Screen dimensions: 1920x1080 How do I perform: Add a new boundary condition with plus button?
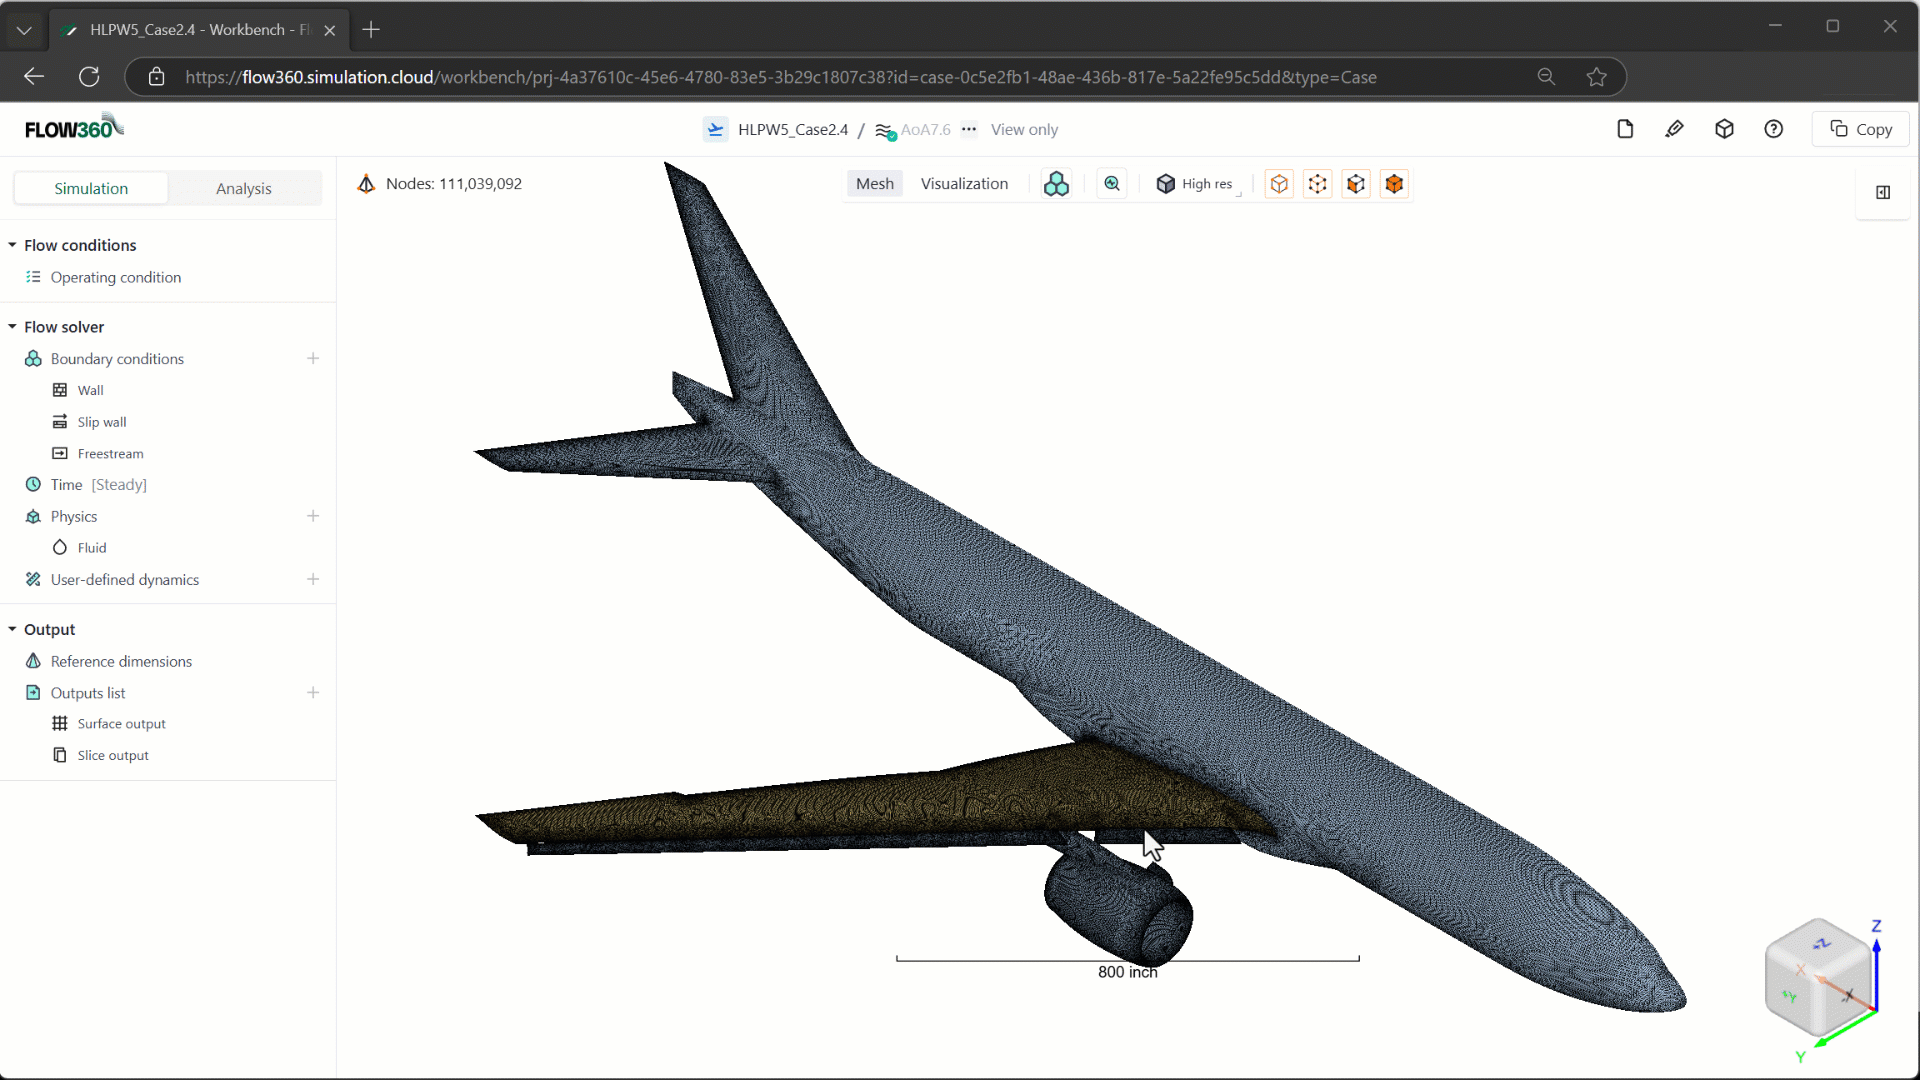[x=313, y=358]
